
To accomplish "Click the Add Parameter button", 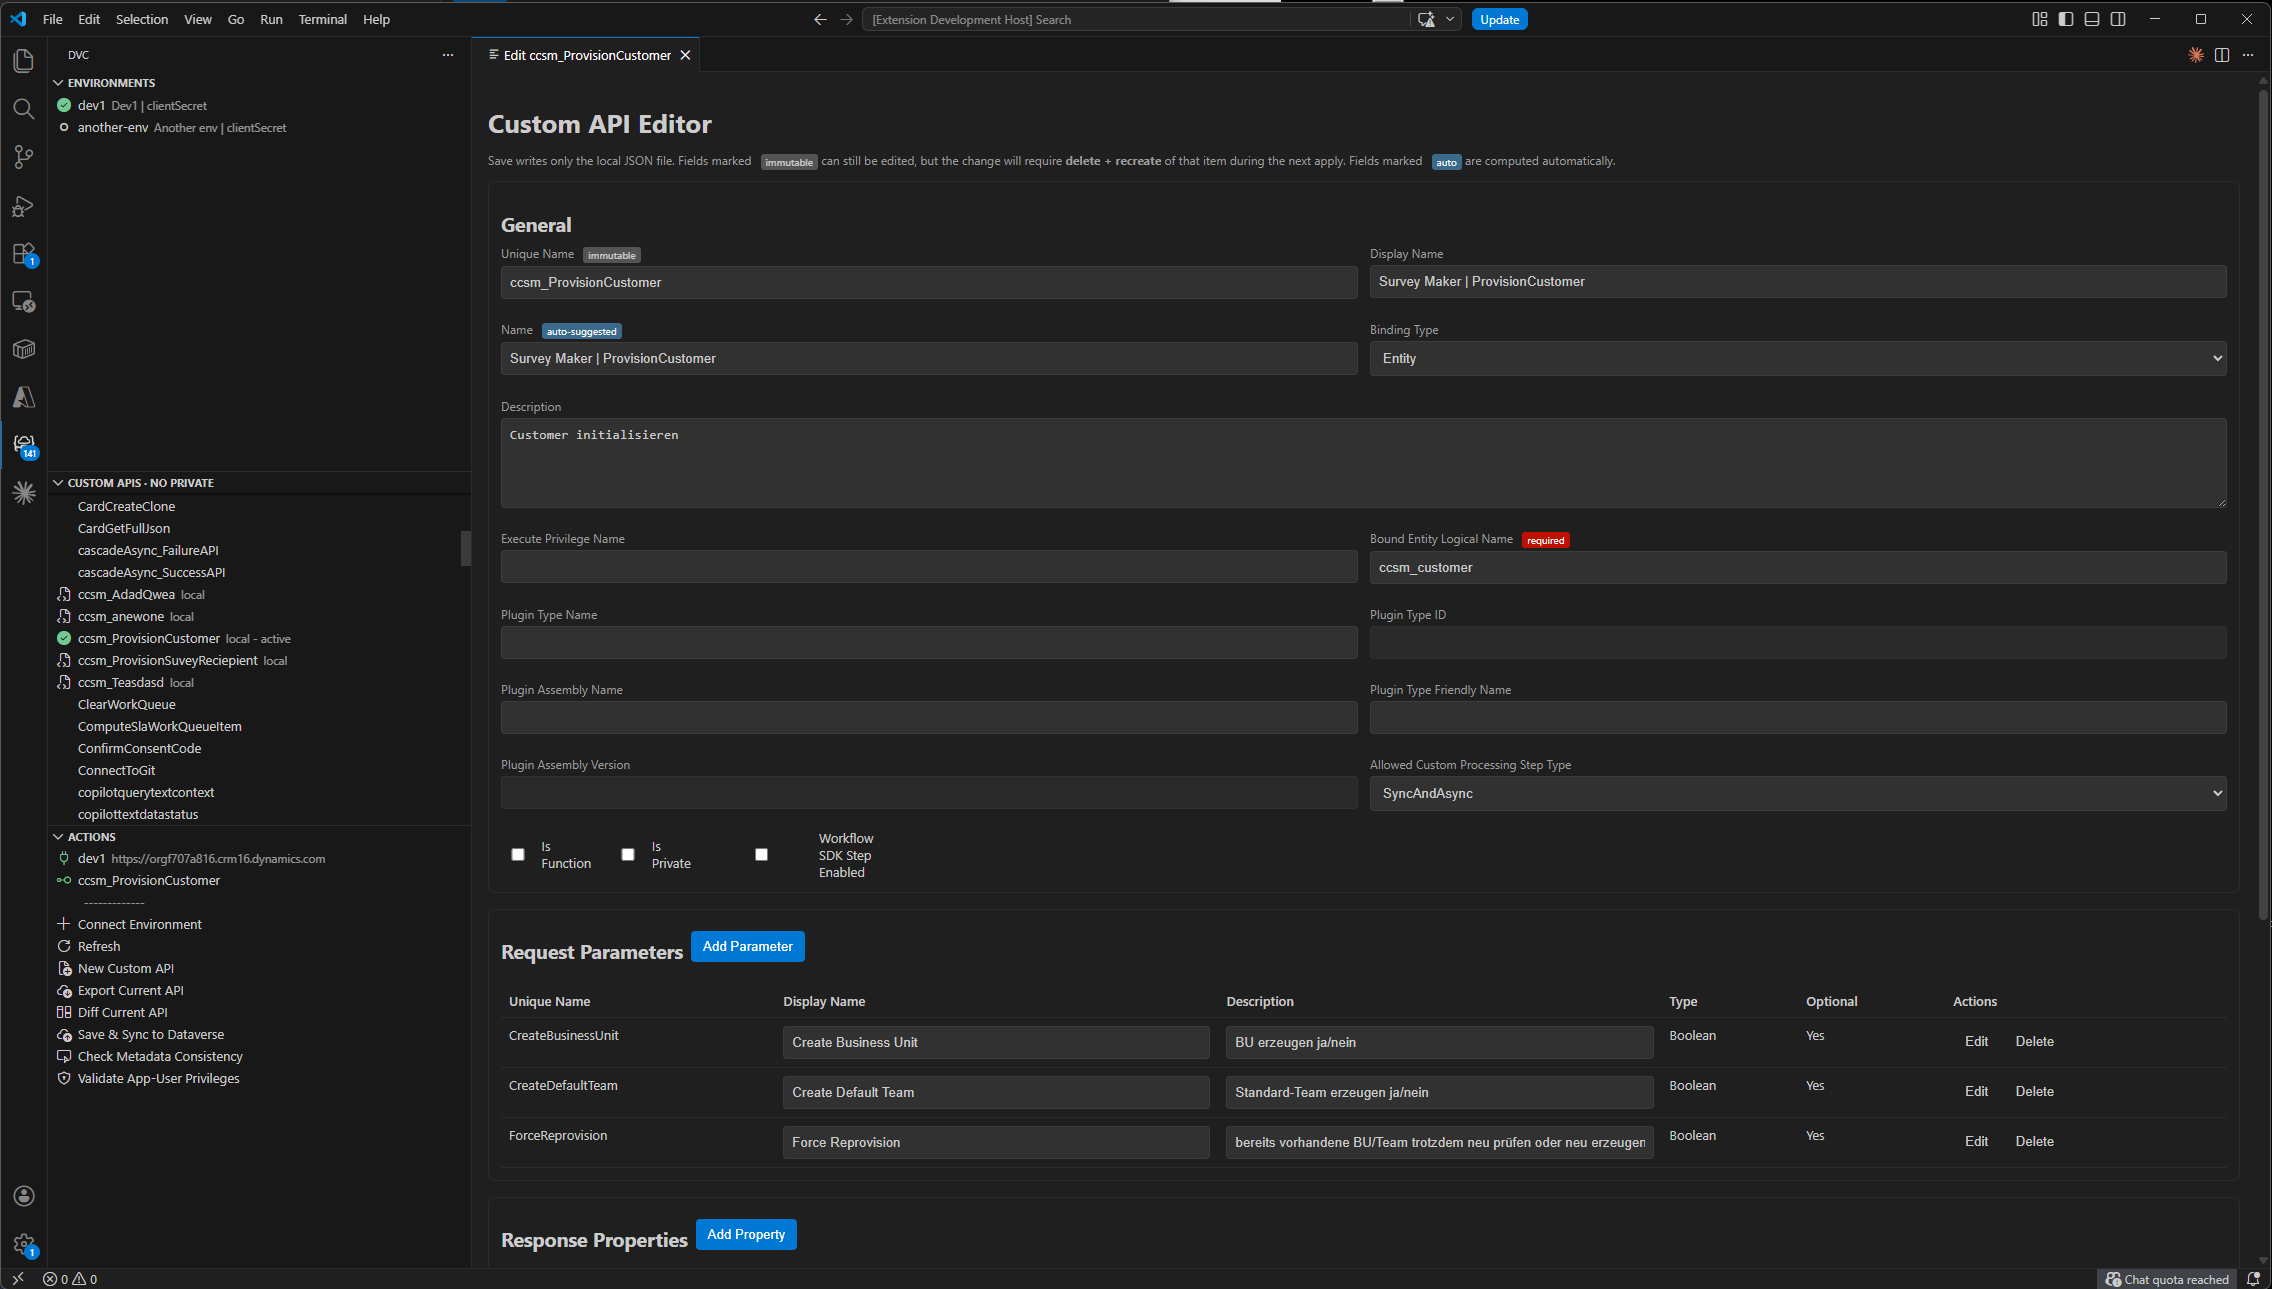I will point(748,946).
